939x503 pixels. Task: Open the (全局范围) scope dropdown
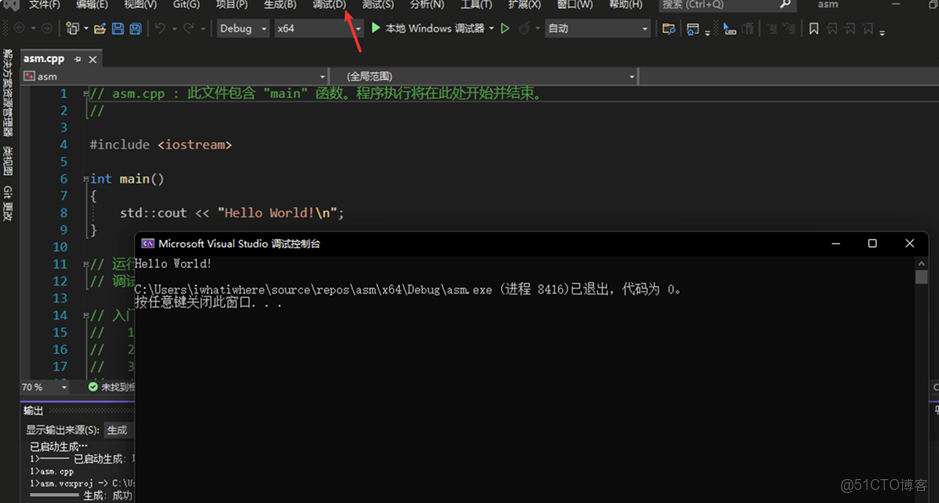[x=484, y=77]
